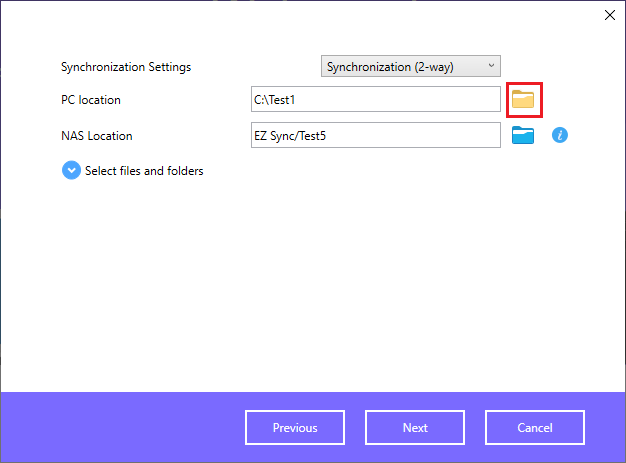Open the Synchronization (2-way) combo box
626x463 pixels.
[411, 66]
